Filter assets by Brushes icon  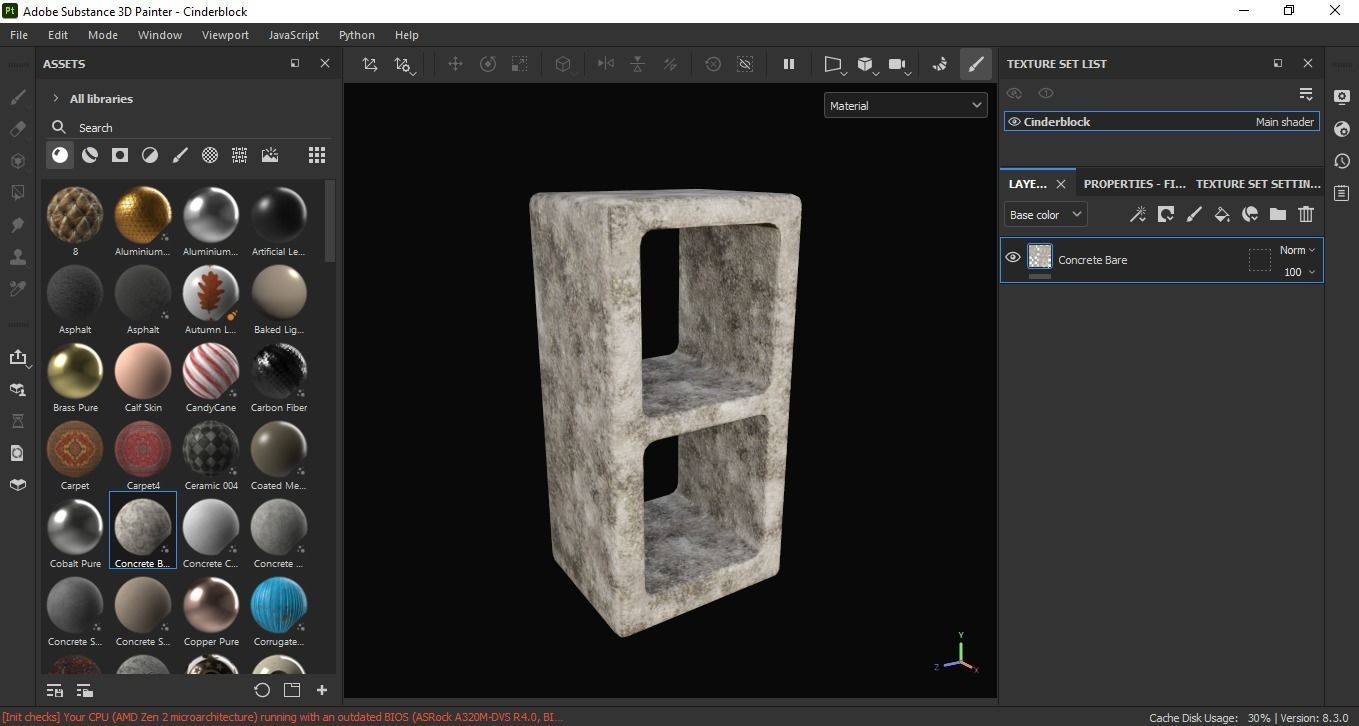click(180, 155)
